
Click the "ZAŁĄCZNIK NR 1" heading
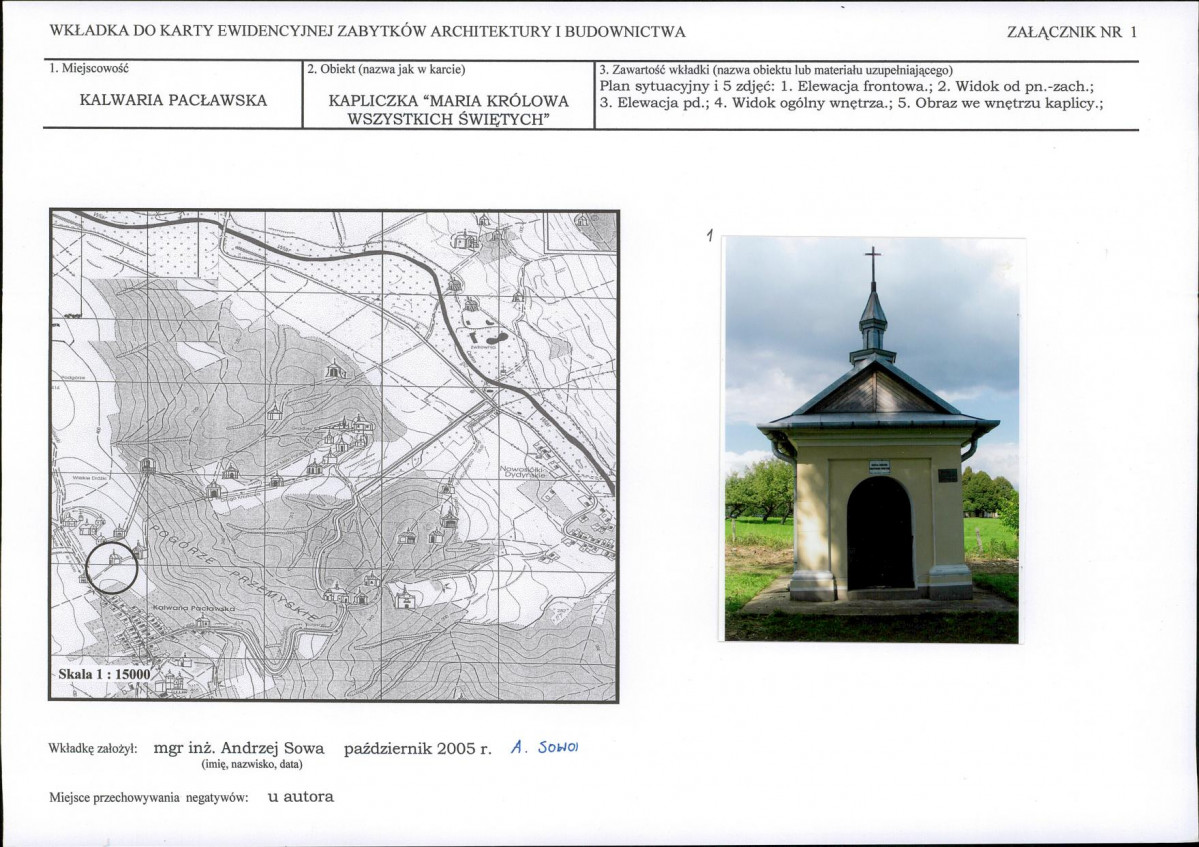(1072, 32)
